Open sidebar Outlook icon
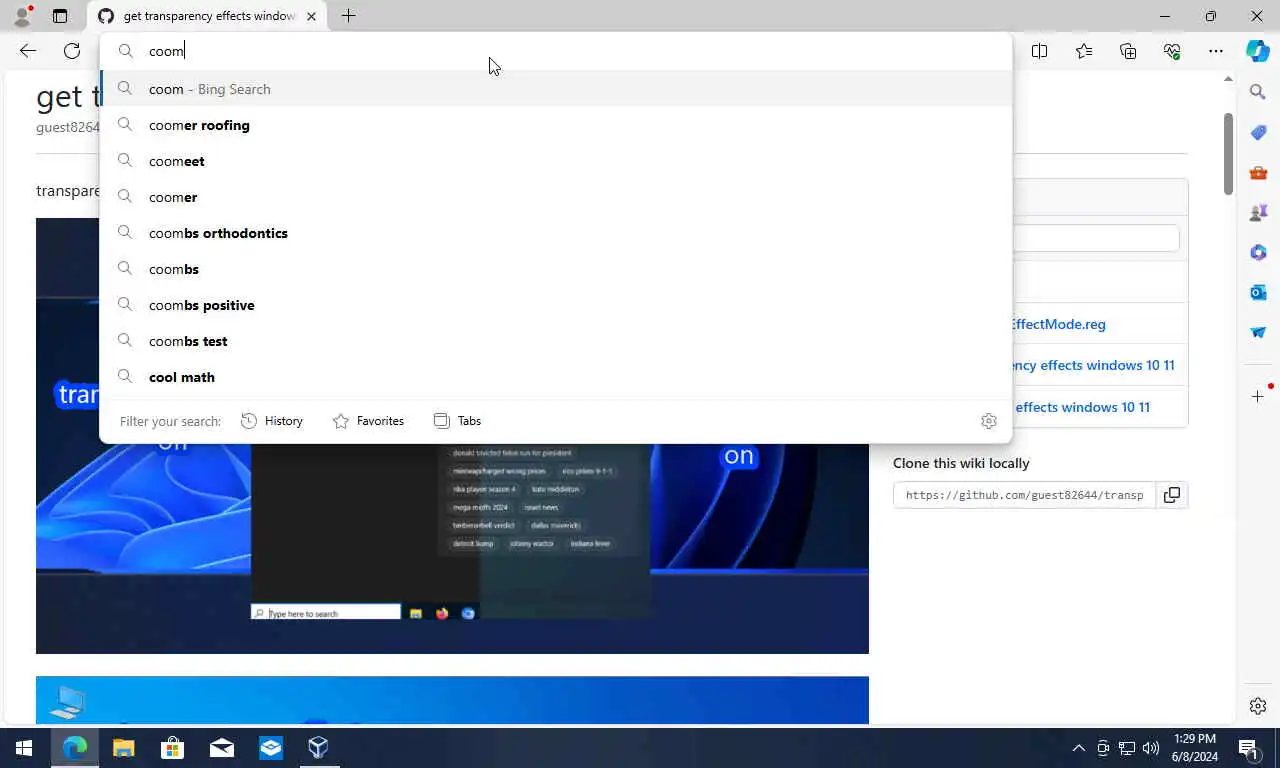Image resolution: width=1280 pixels, height=768 pixels. [x=1258, y=292]
